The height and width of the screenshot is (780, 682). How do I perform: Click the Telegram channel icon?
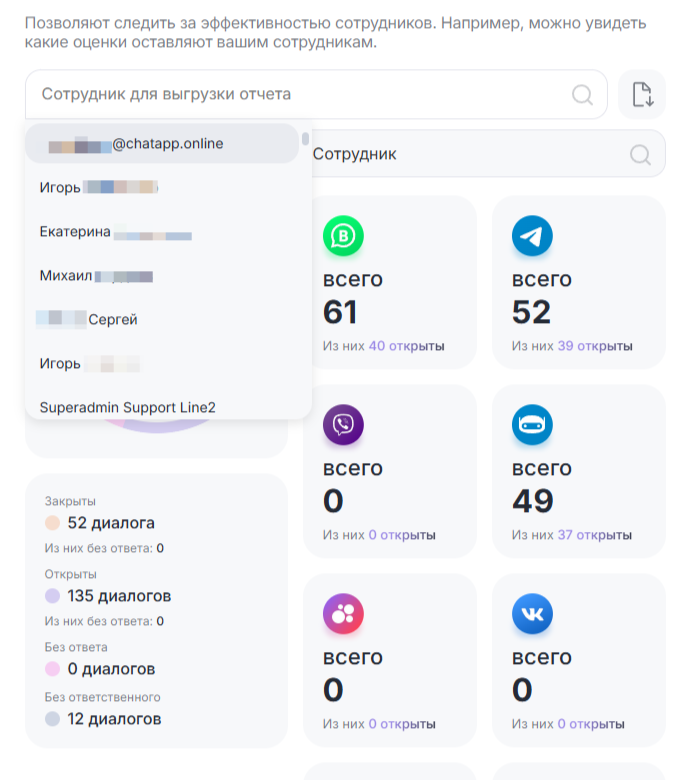[532, 236]
